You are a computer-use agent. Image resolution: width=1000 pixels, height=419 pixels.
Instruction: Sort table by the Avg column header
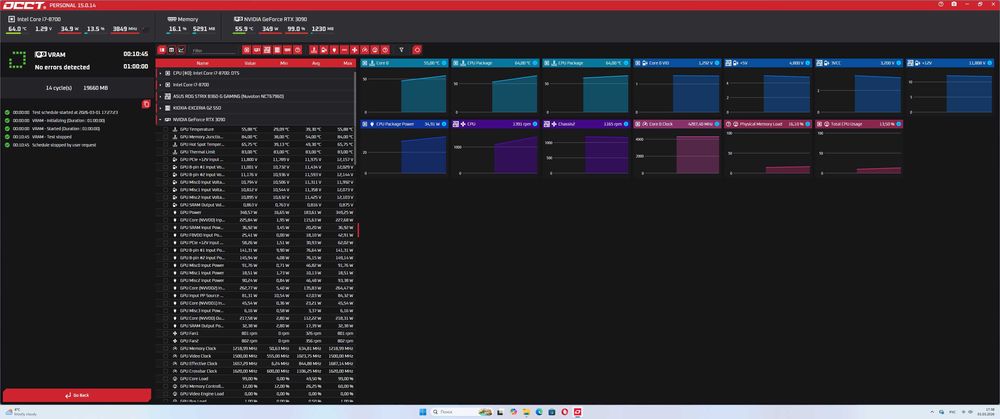tap(316, 63)
